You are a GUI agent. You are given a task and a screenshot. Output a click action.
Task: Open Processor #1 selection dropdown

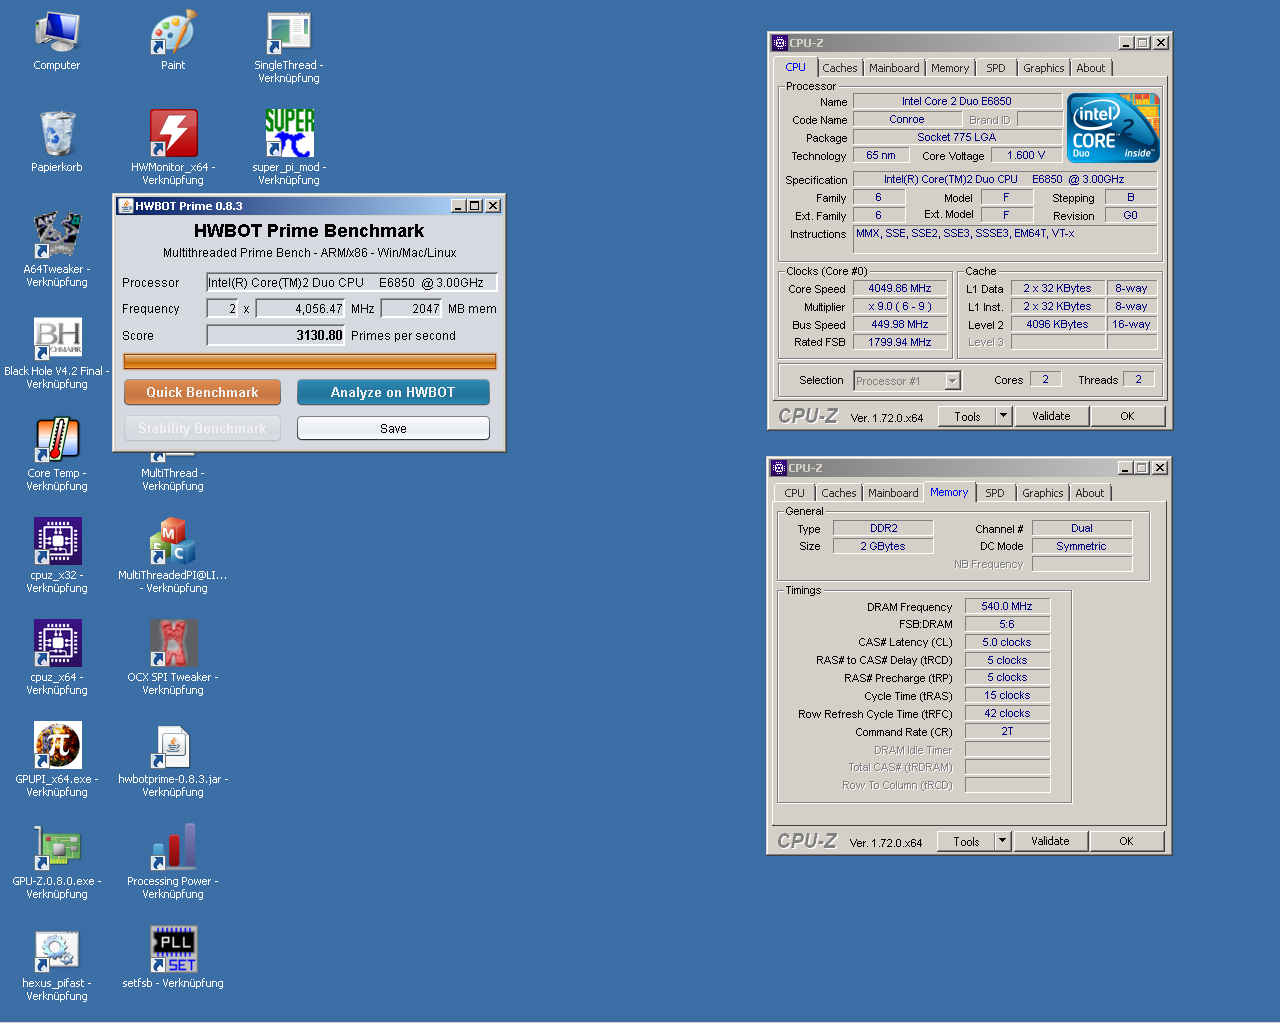pyautogui.click(x=907, y=381)
